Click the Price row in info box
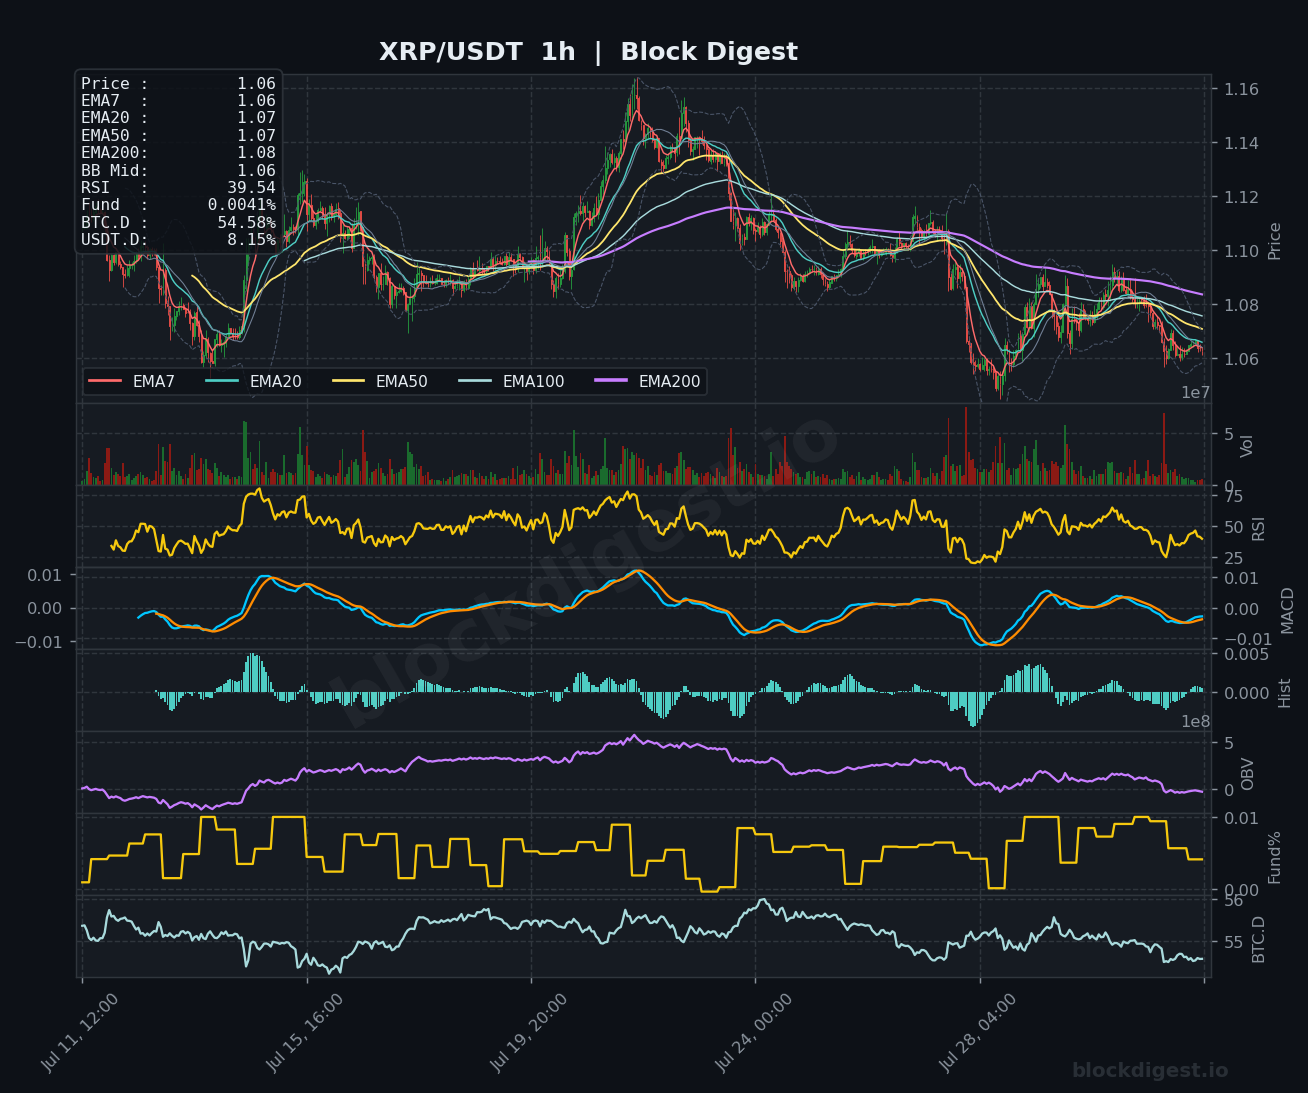The width and height of the screenshot is (1308, 1093). pos(178,84)
